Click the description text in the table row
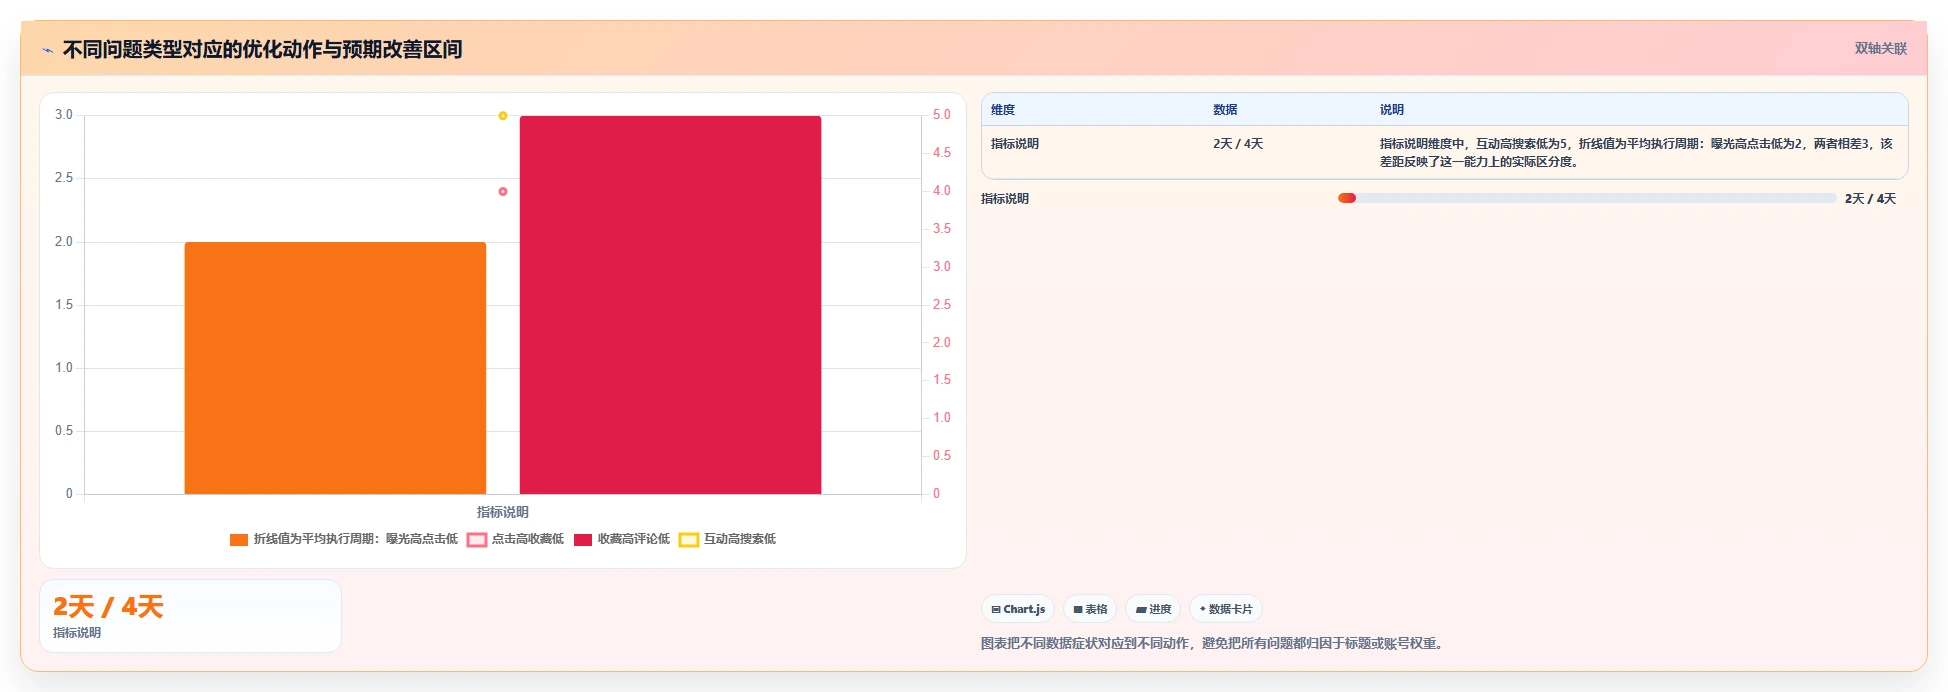This screenshot has height=692, width=1948. [1636, 153]
